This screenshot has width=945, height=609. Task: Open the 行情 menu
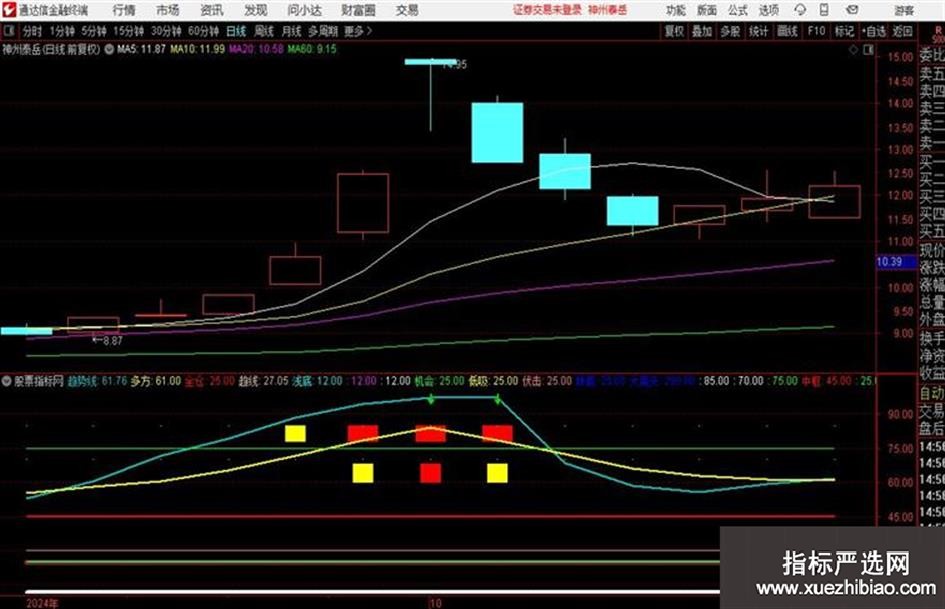pyautogui.click(x=124, y=10)
